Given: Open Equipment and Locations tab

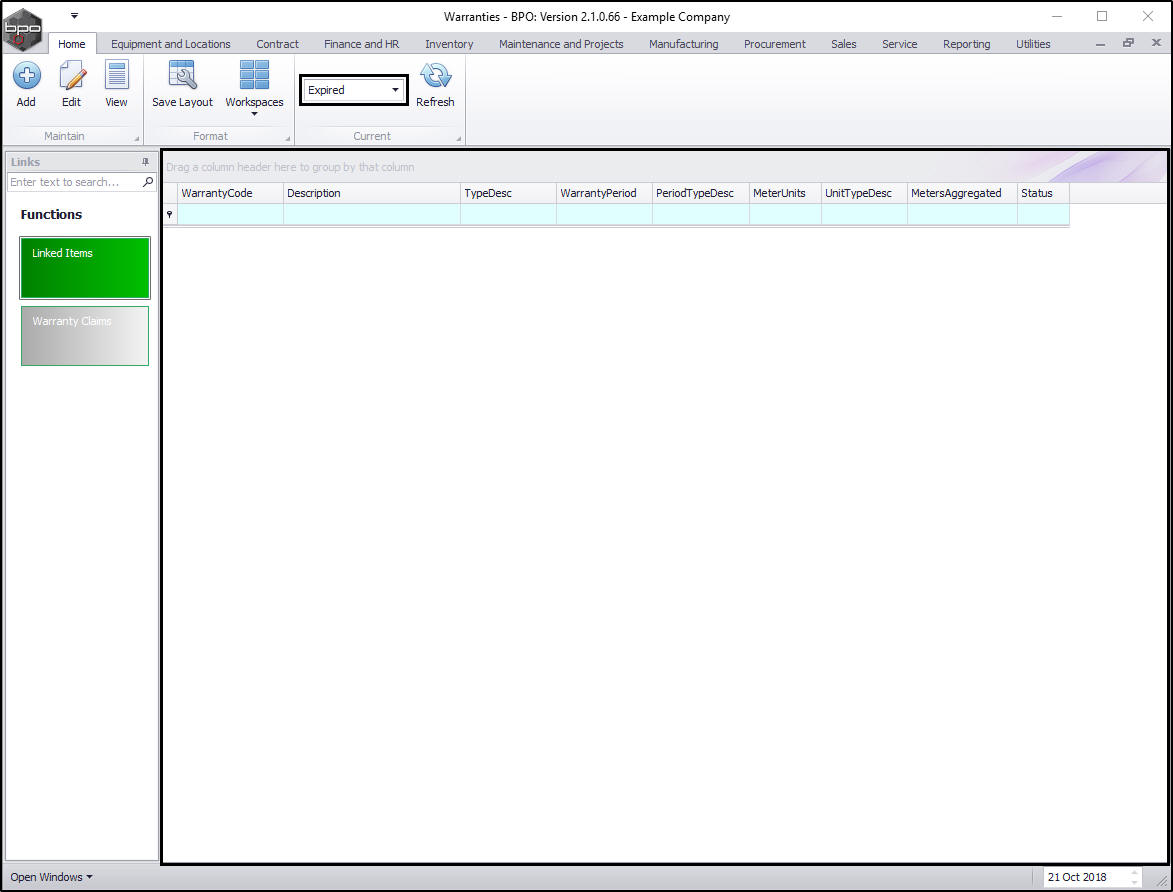Looking at the screenshot, I should pos(171,44).
